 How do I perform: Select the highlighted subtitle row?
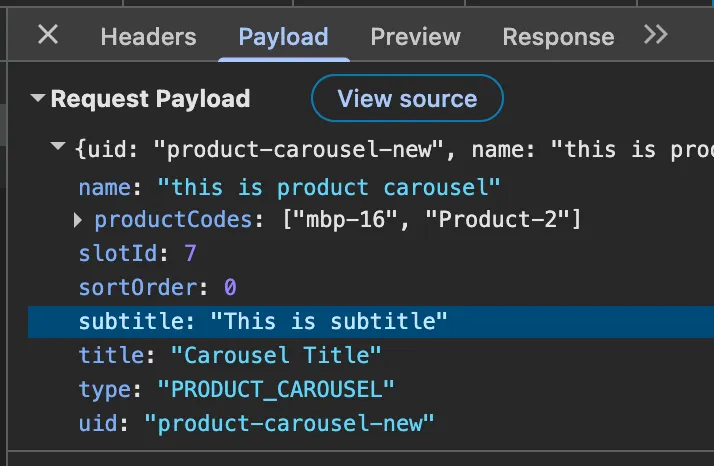pyautogui.click(x=371, y=322)
